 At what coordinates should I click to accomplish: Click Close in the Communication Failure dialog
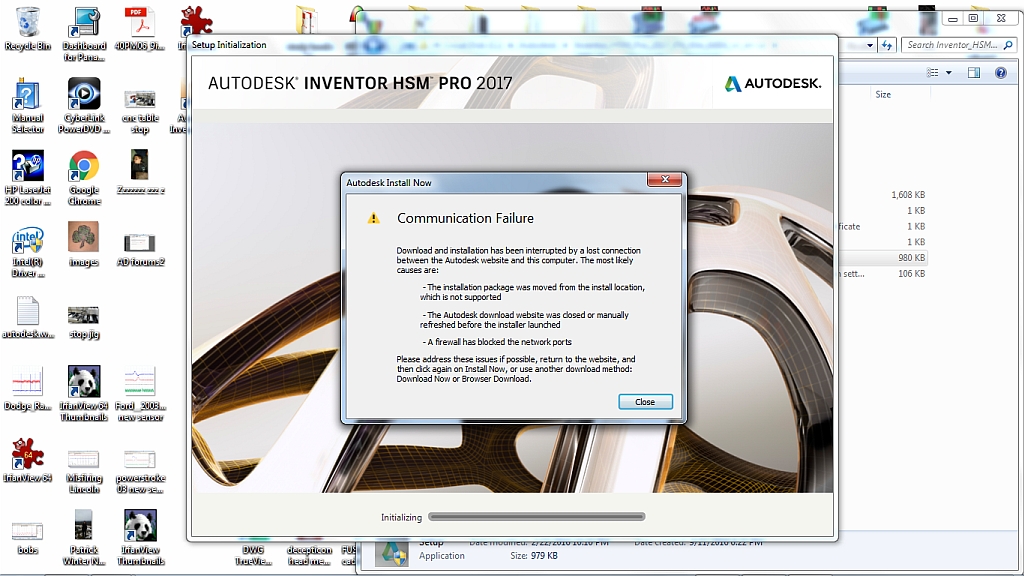645,401
